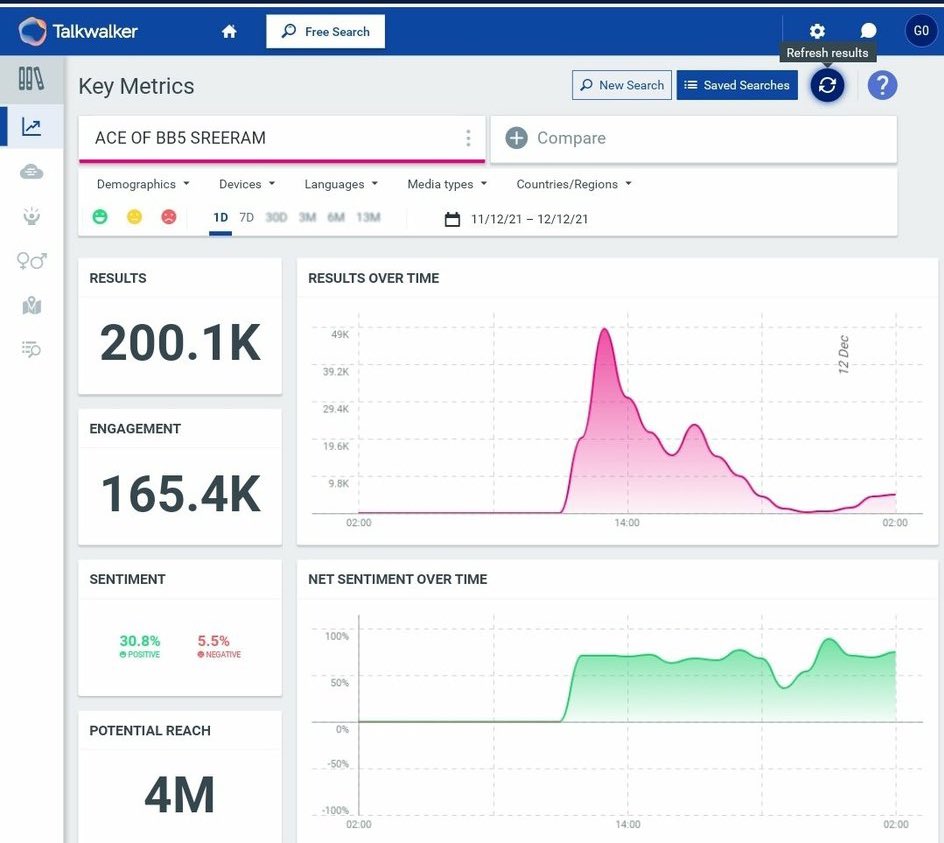Expand the Media types dropdown
This screenshot has height=843, width=944.
(x=447, y=184)
